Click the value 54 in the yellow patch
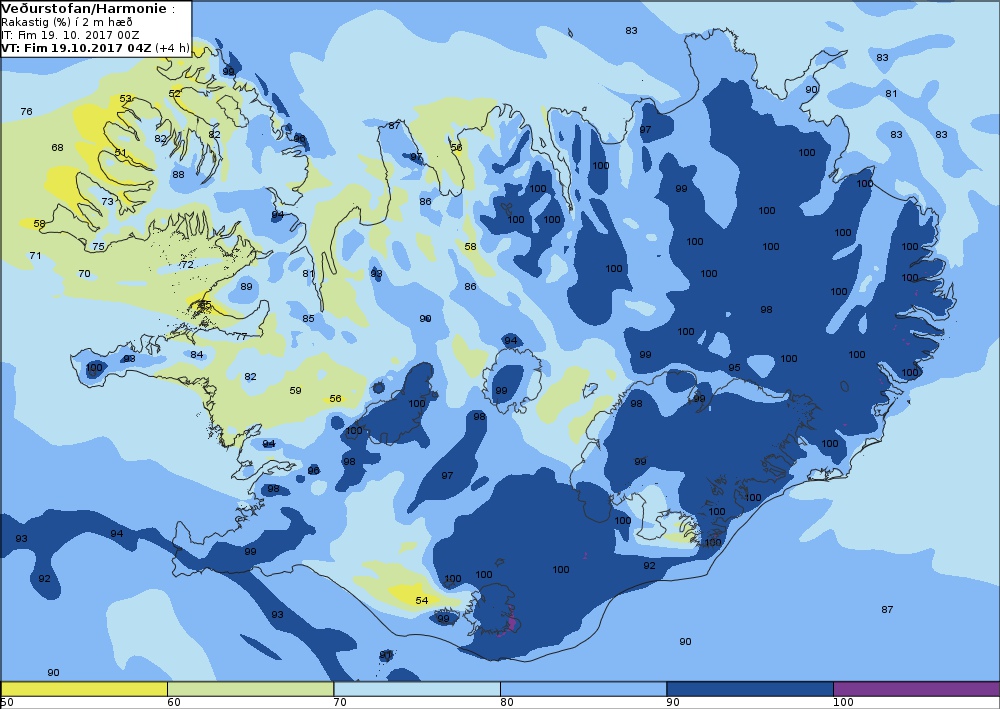Image resolution: width=1000 pixels, height=709 pixels. pos(422,600)
